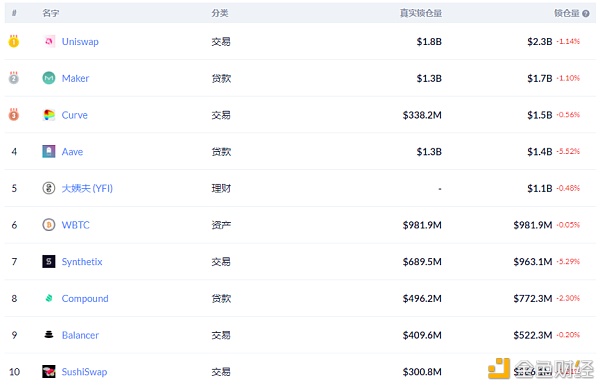The width and height of the screenshot is (600, 385).
Task: Open the Uniswap project link
Action: (80, 42)
